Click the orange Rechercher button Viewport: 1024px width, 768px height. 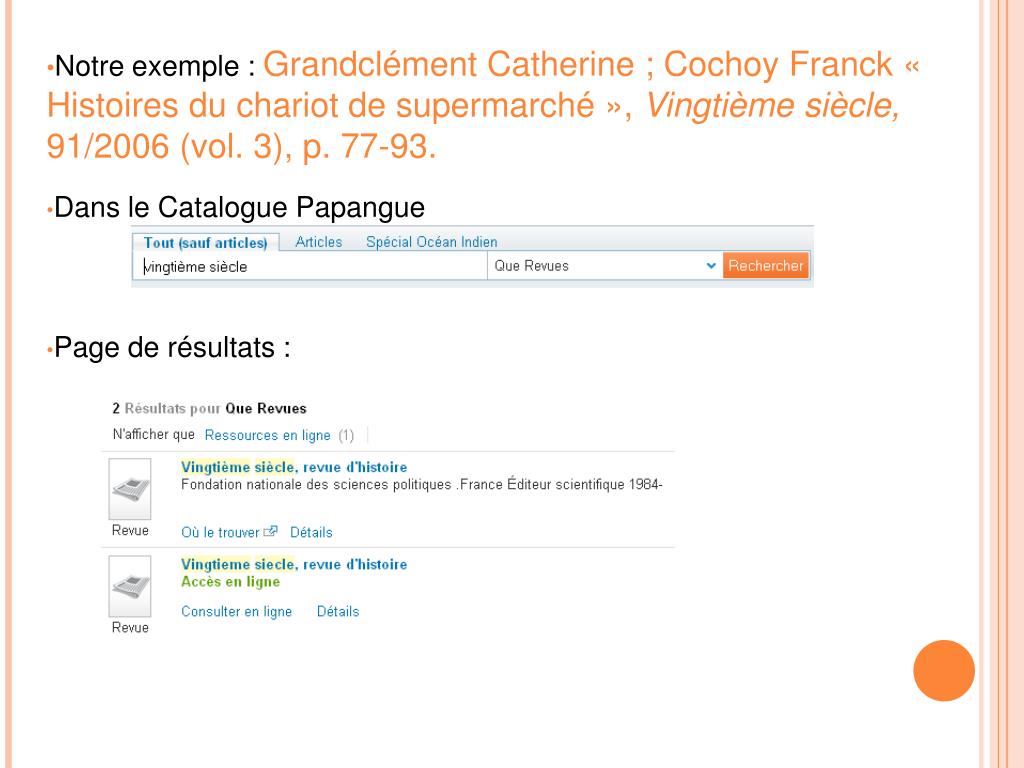point(765,266)
